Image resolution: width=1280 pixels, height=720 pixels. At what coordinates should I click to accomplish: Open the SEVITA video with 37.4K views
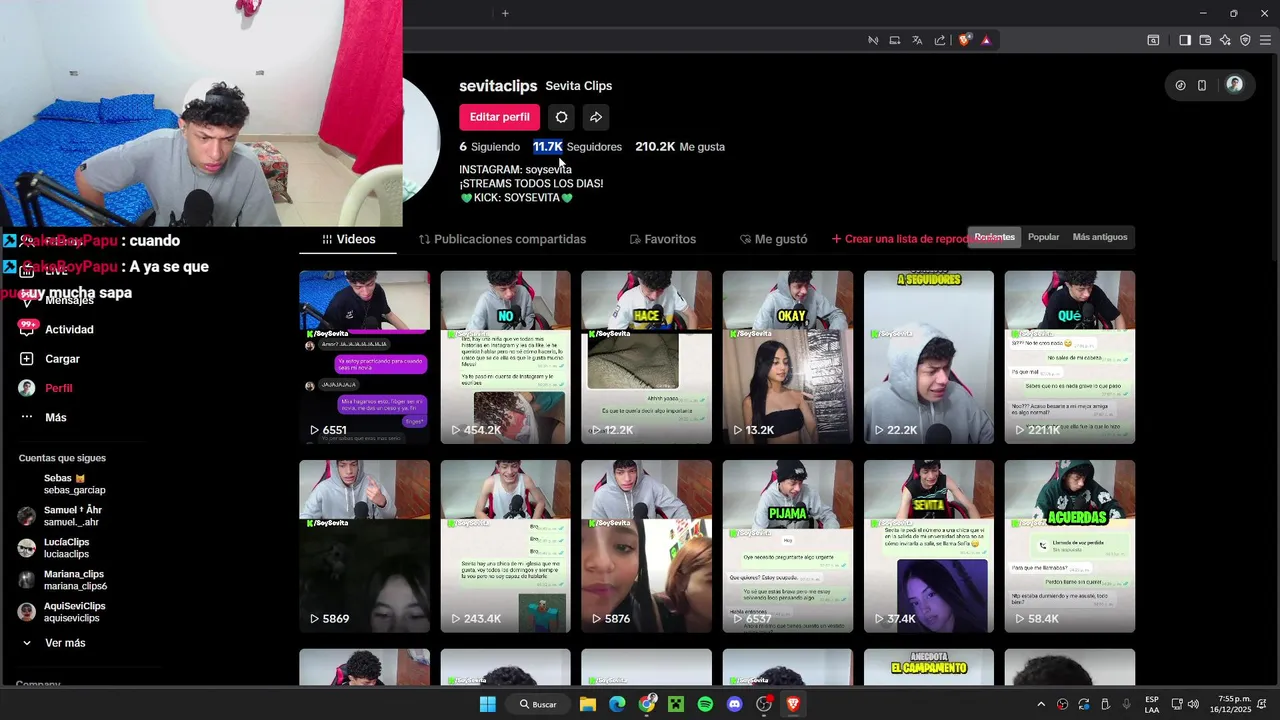point(929,546)
